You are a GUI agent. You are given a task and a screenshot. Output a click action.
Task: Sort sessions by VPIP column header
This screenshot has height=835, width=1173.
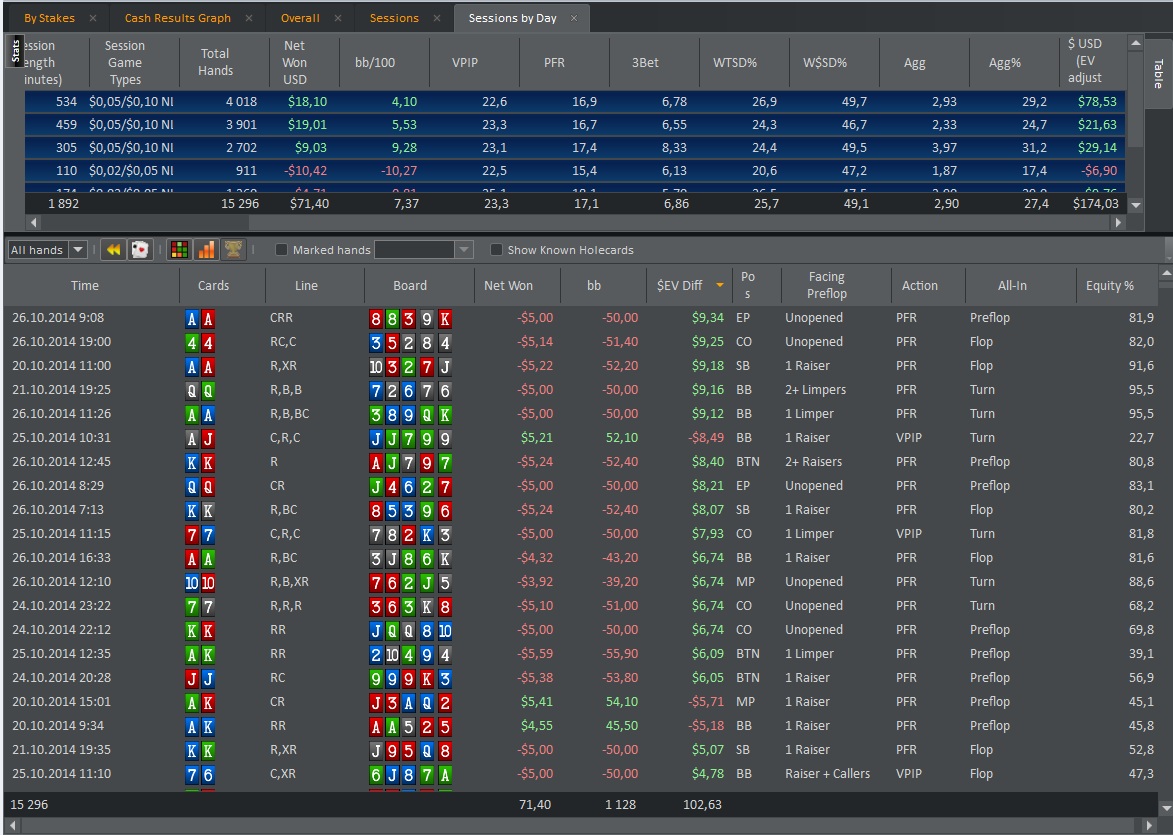tap(465, 62)
